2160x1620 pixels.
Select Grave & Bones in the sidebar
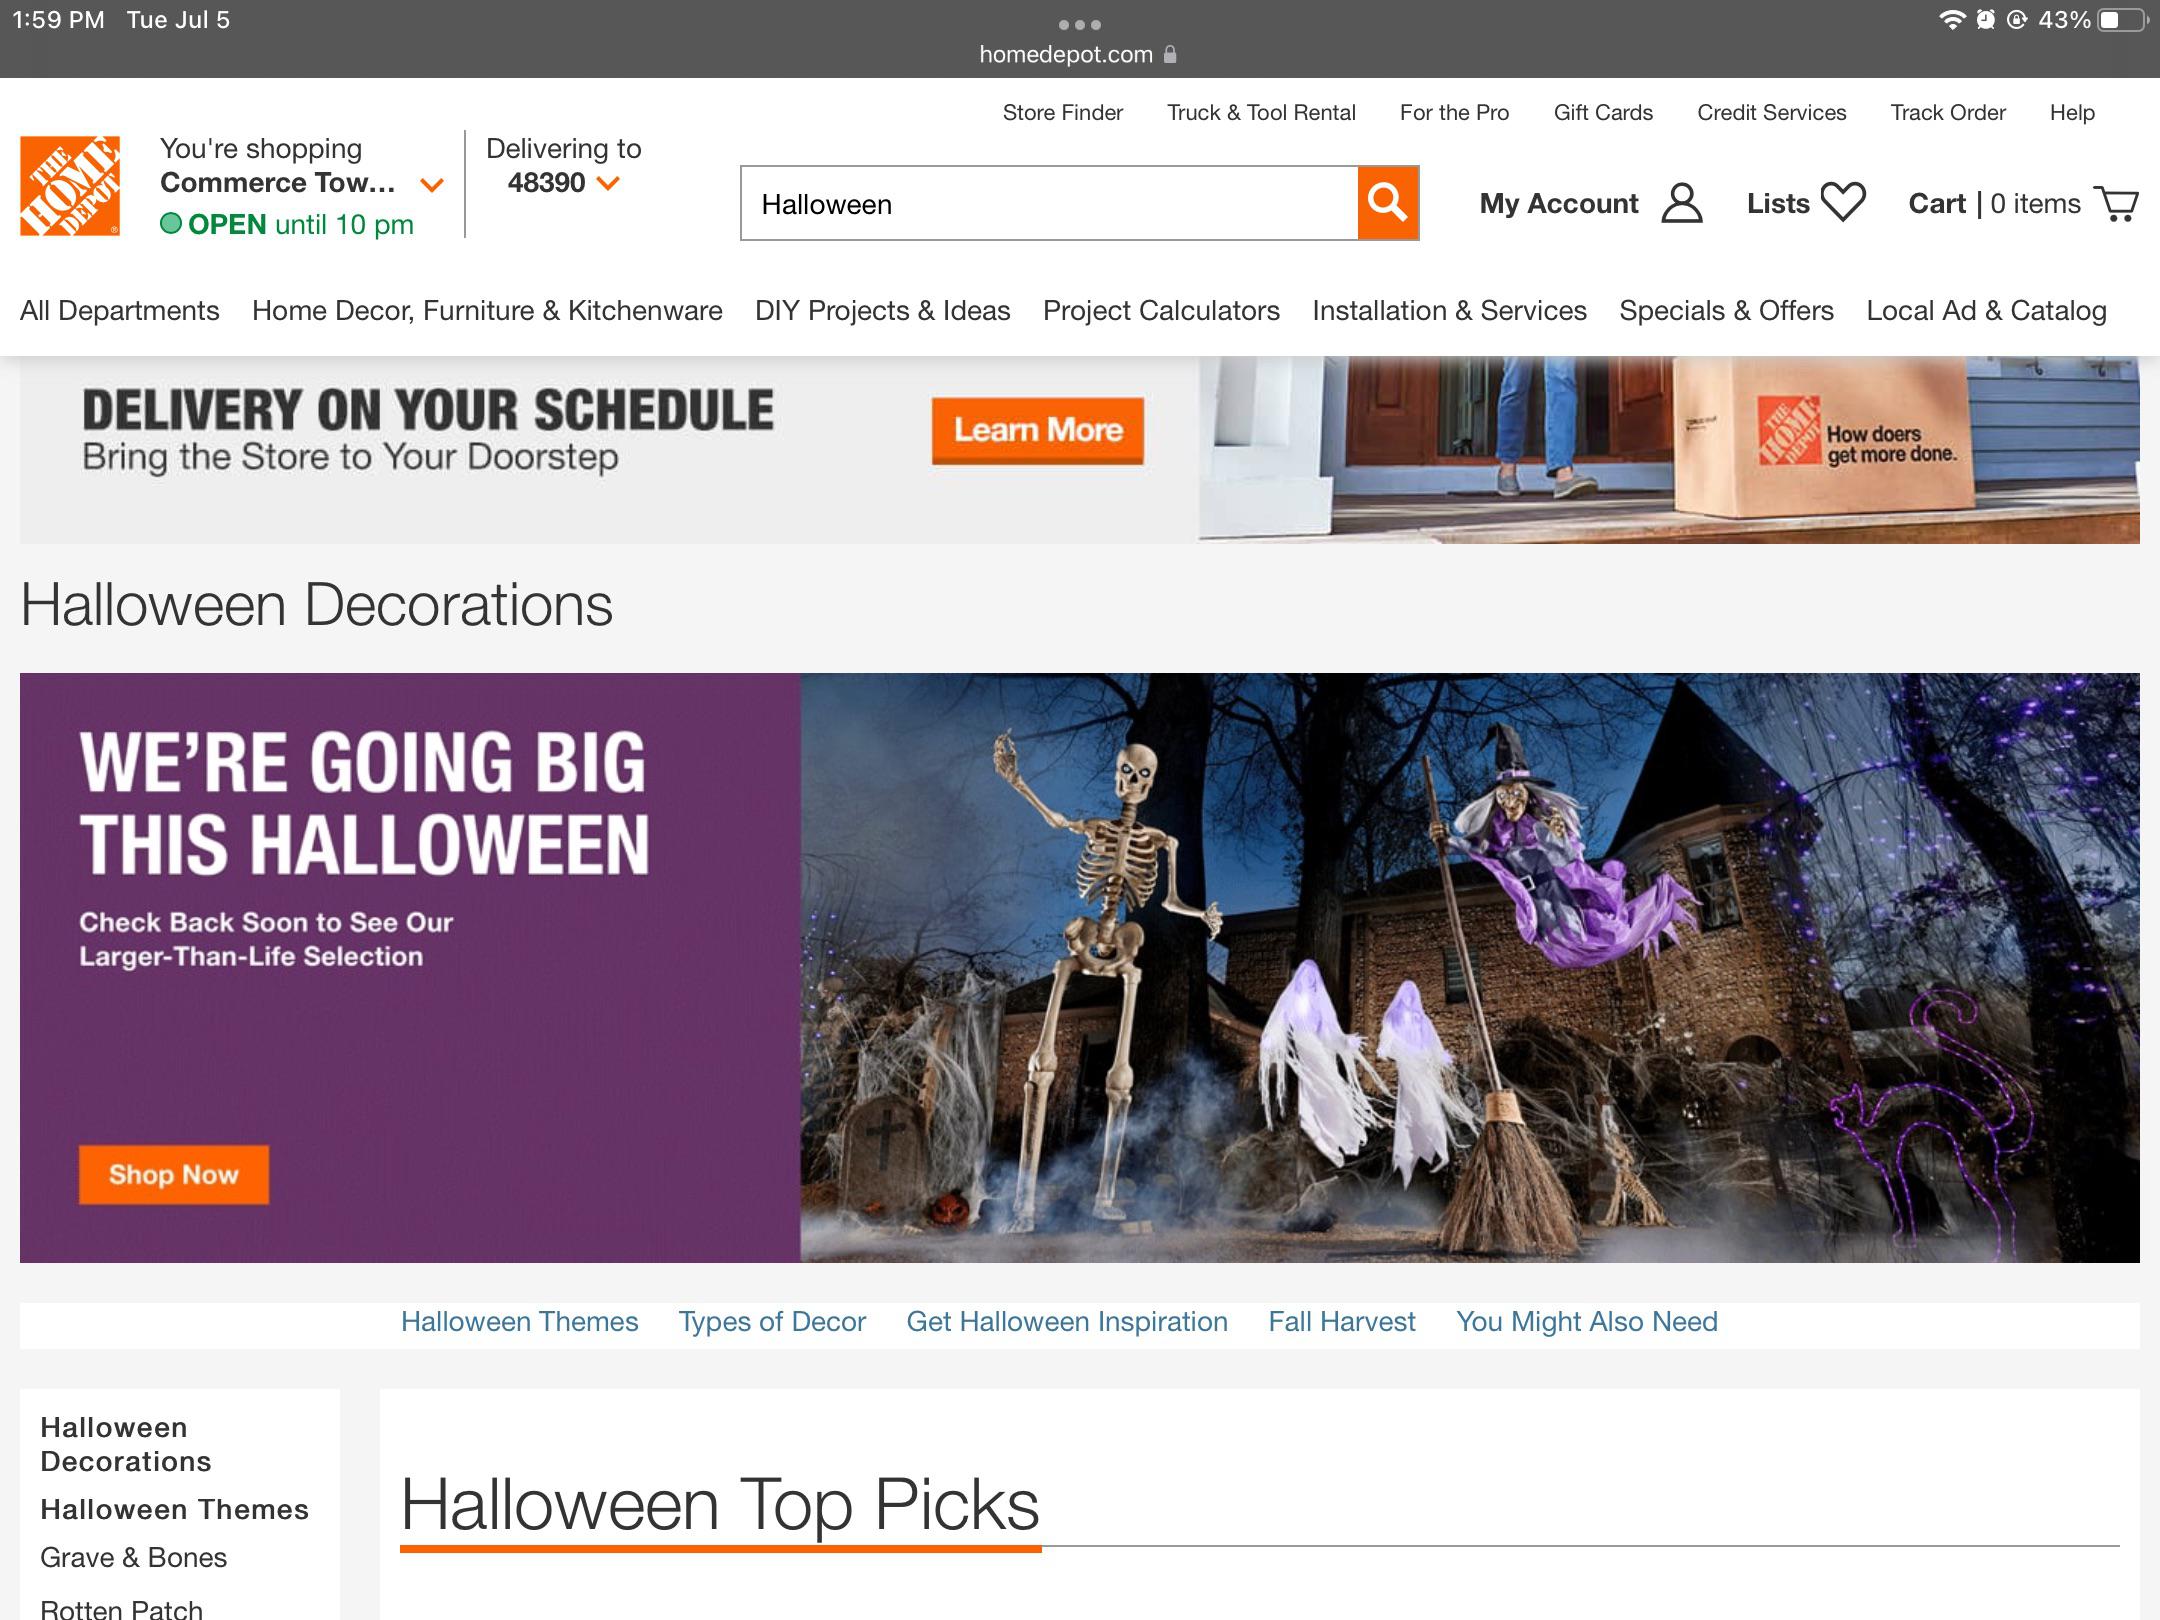click(133, 1557)
